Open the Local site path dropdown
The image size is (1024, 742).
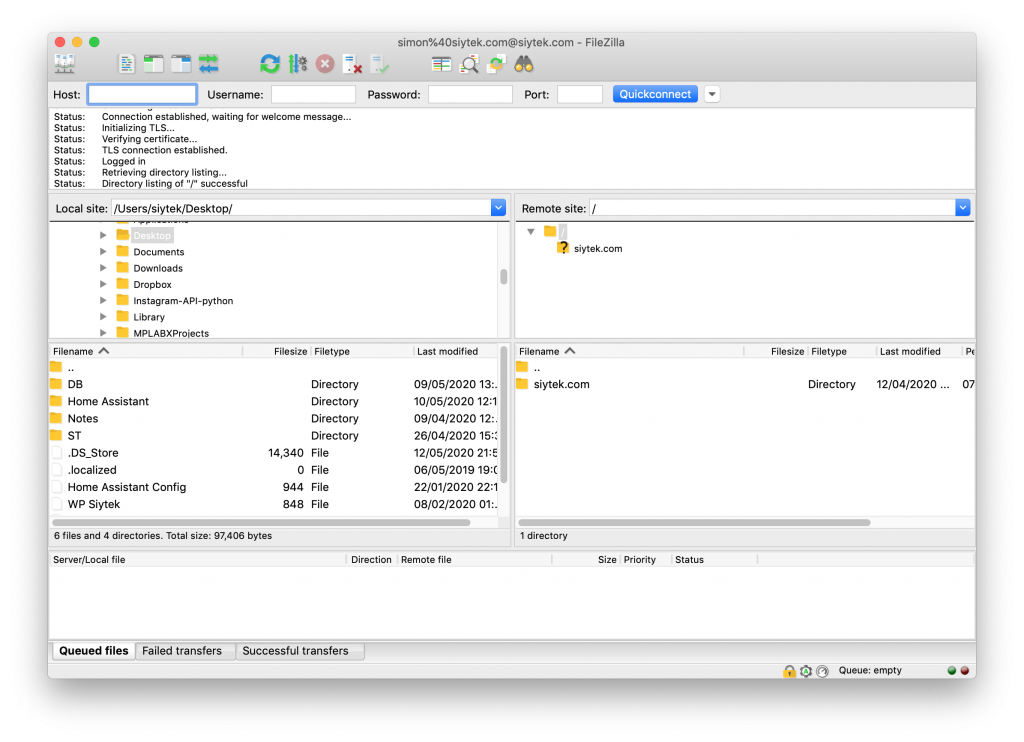[498, 208]
